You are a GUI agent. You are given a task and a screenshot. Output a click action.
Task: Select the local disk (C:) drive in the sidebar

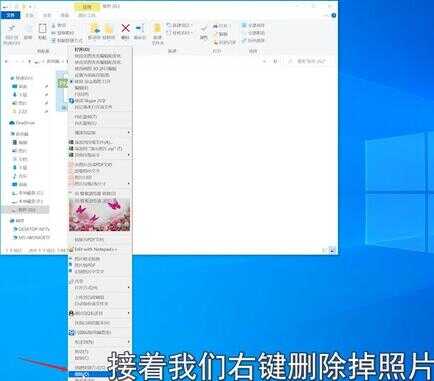click(28, 193)
